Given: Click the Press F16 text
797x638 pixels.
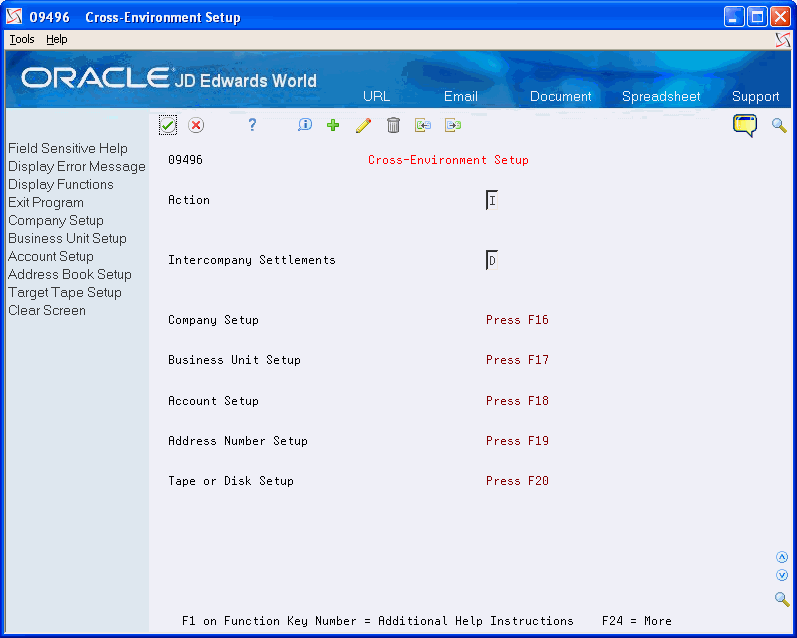Looking at the screenshot, I should point(517,320).
